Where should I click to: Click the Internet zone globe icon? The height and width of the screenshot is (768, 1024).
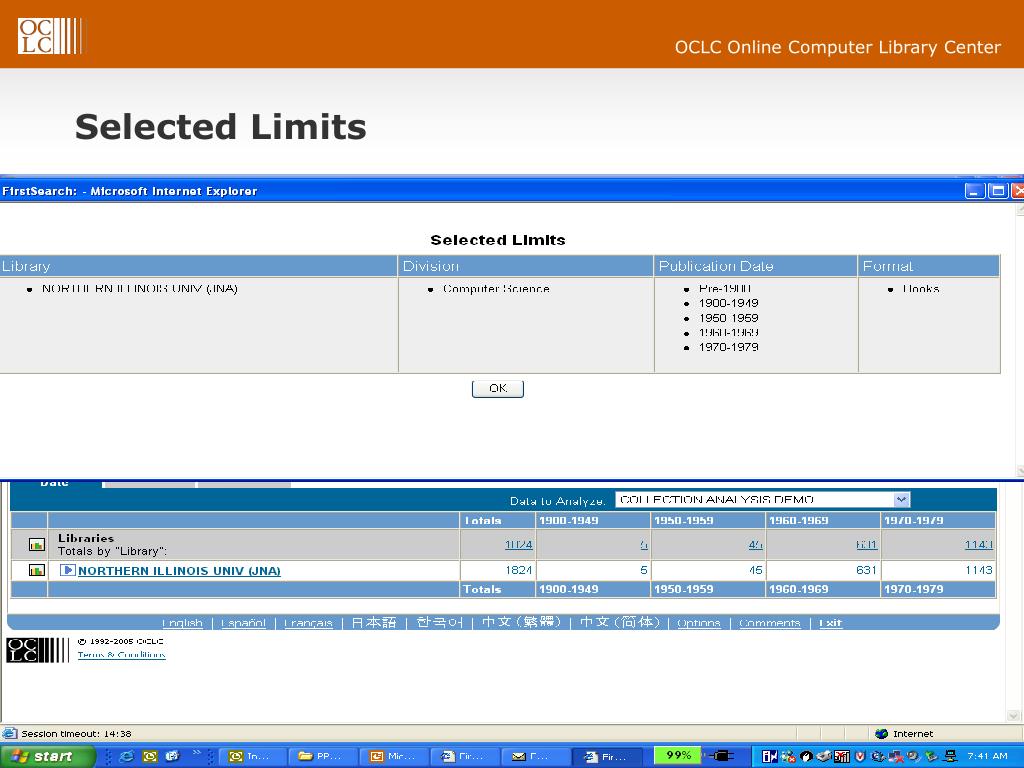click(x=882, y=733)
